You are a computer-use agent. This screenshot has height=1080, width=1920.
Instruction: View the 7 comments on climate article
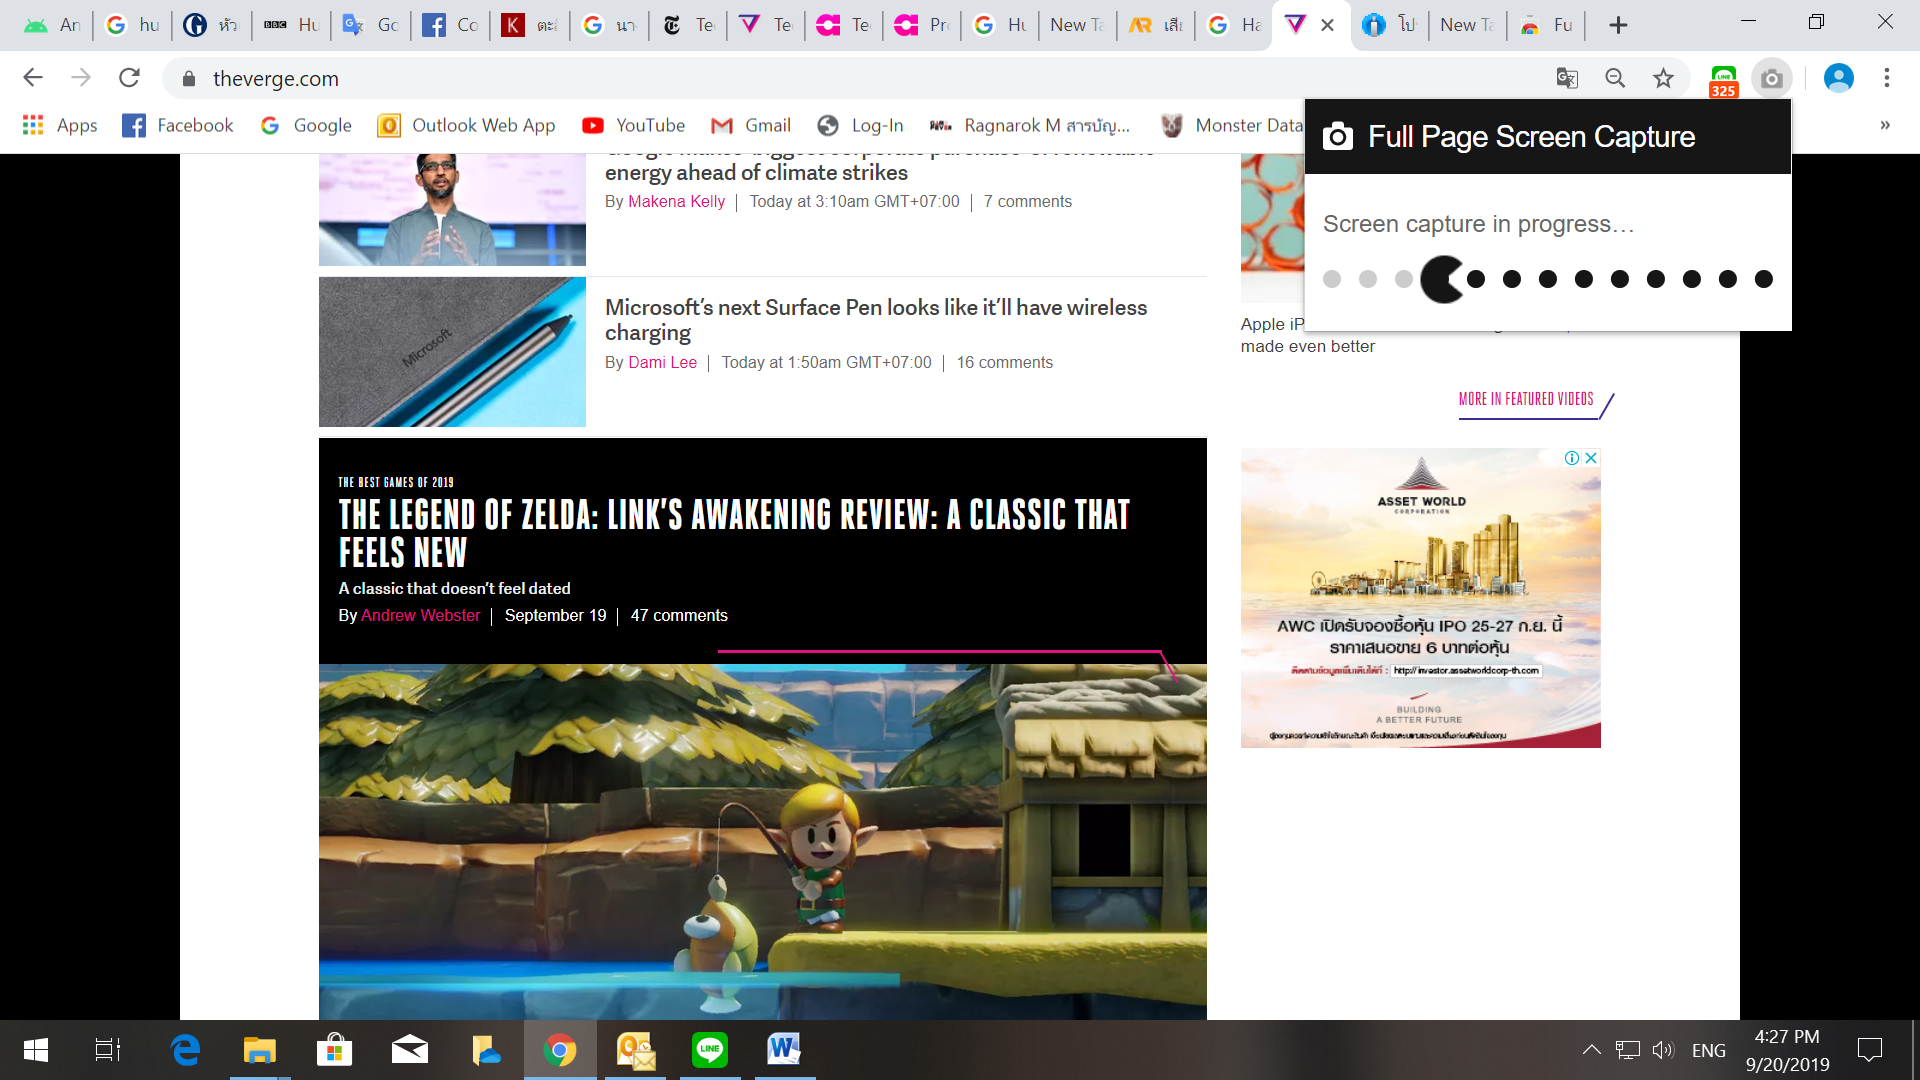[x=1028, y=201]
